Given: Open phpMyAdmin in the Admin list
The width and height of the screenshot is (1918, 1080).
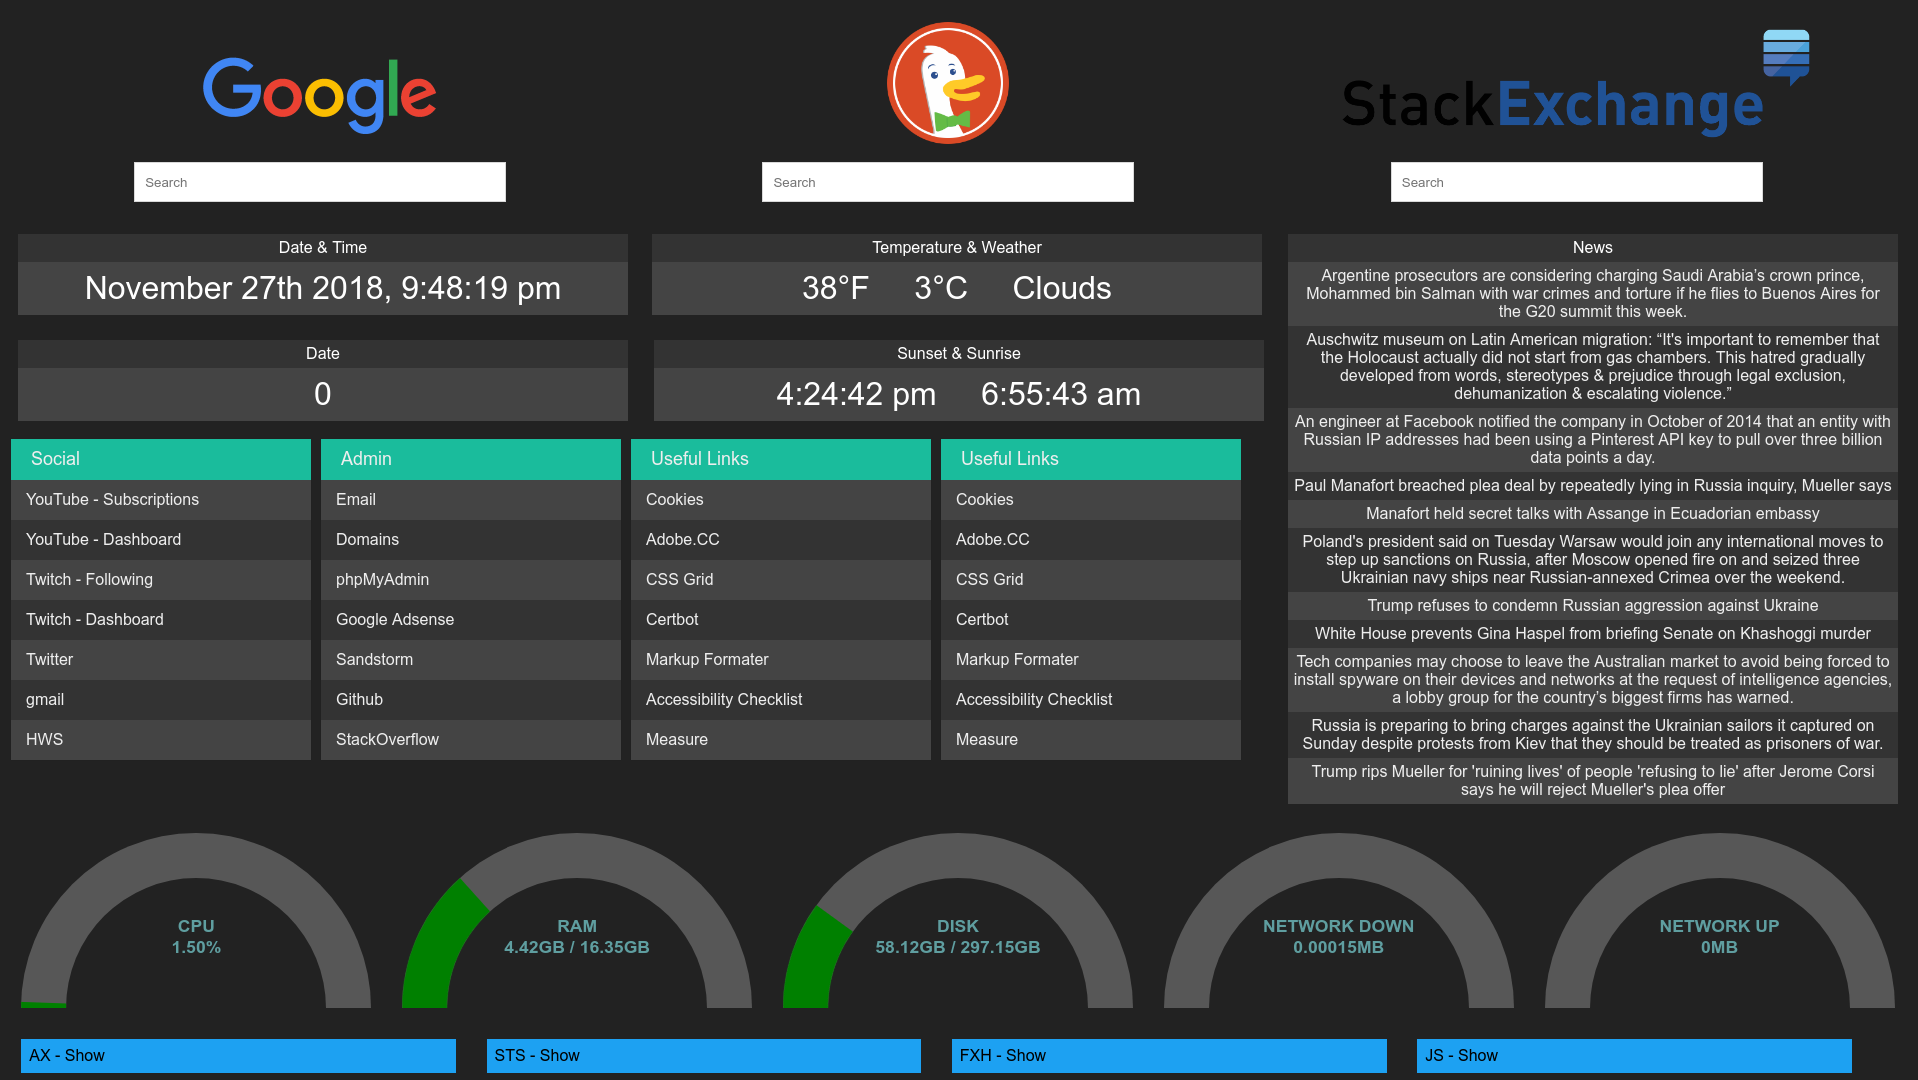Looking at the screenshot, I should pos(382,579).
